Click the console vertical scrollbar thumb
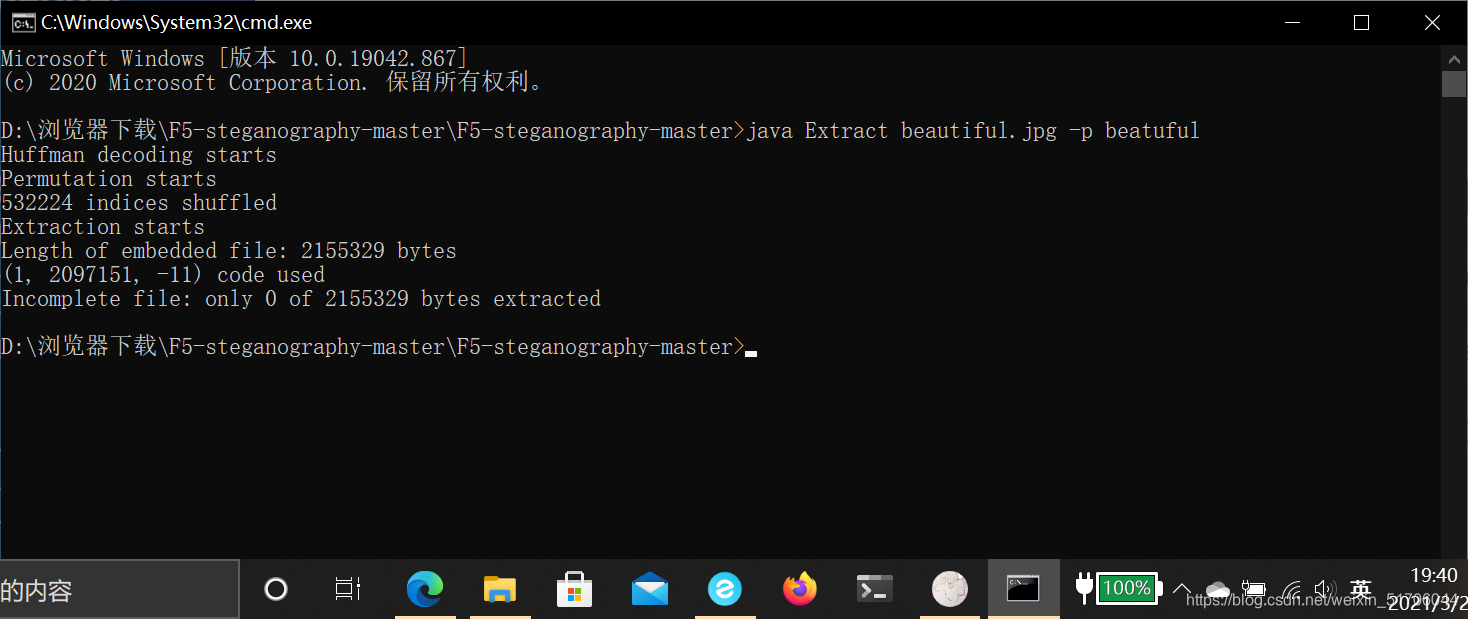This screenshot has height=619, width=1468. [1454, 83]
